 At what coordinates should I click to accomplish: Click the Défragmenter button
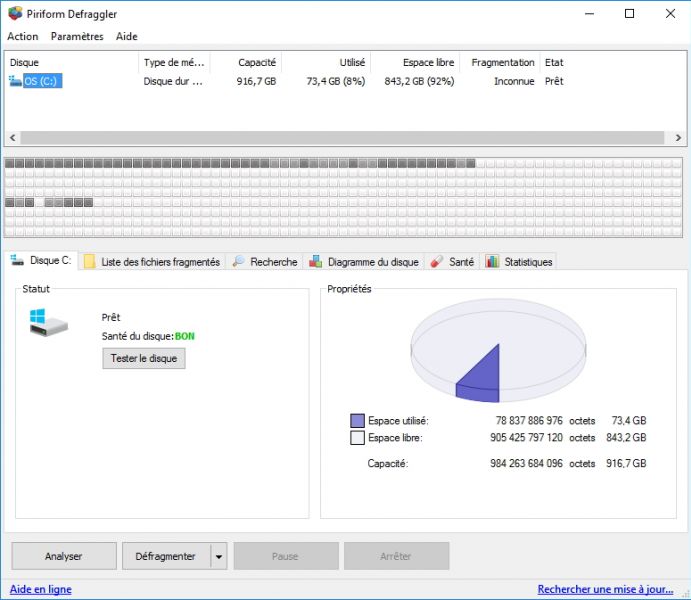[x=166, y=556]
